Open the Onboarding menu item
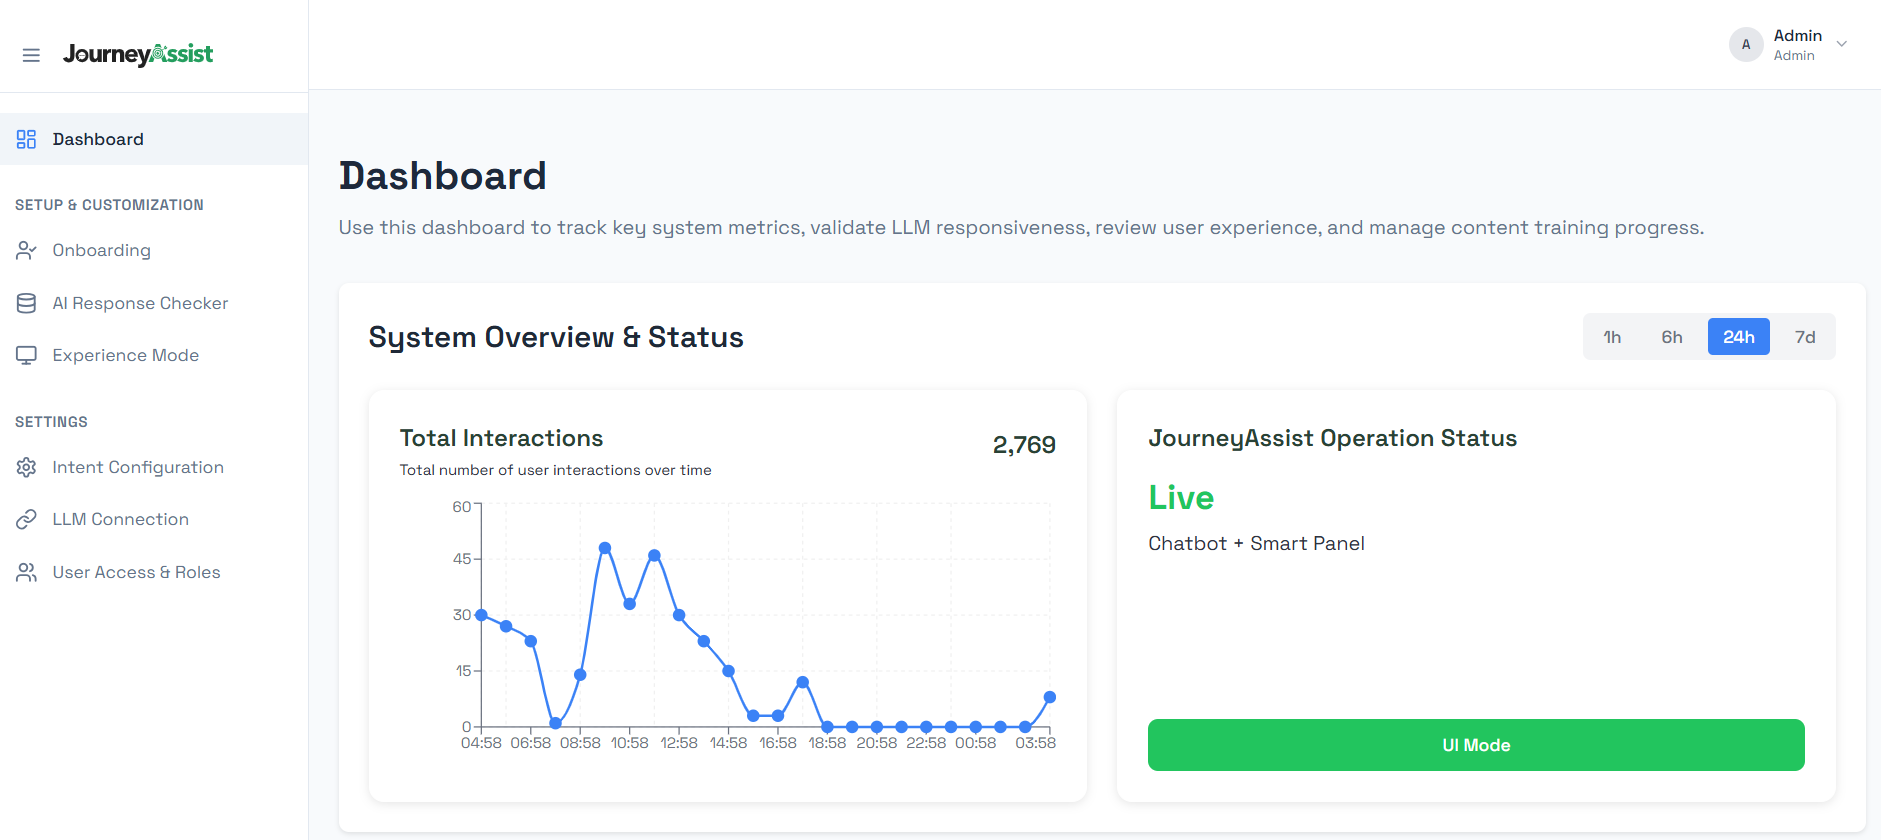Viewport: 1881px width, 840px height. (x=101, y=250)
